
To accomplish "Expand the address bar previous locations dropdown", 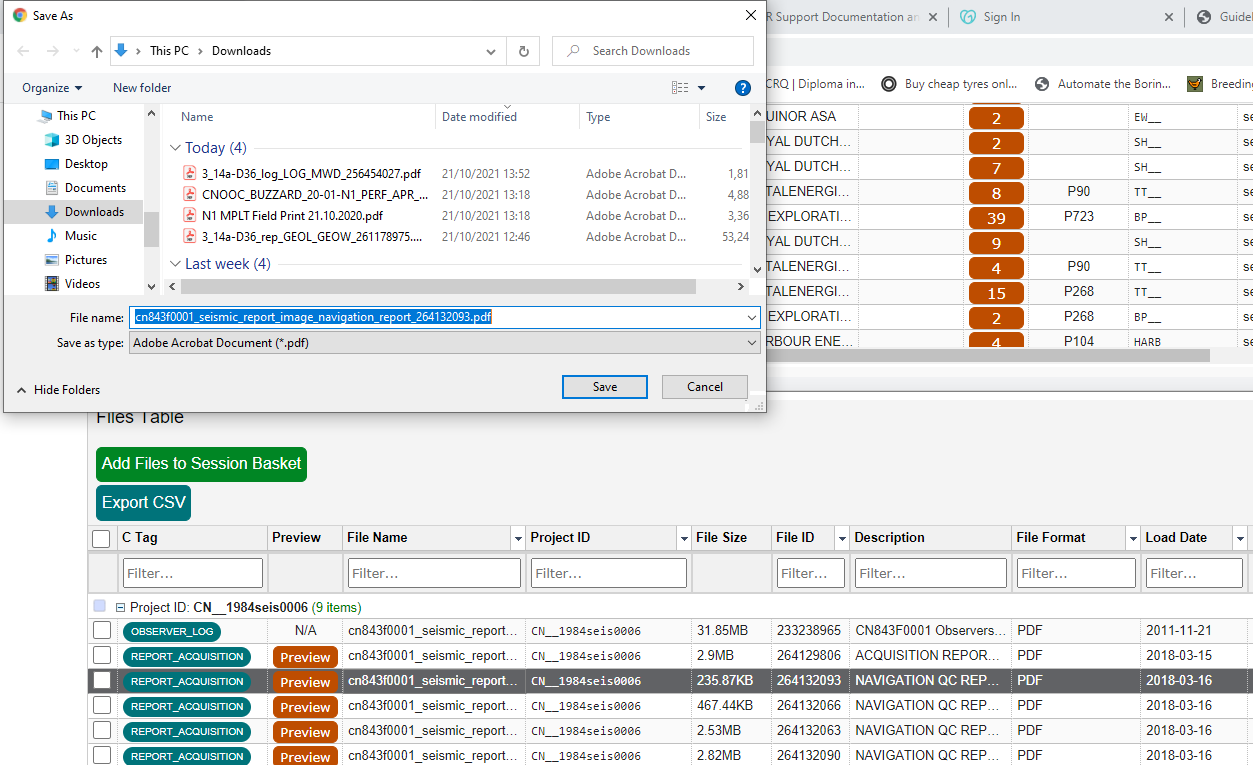I will point(491,51).
